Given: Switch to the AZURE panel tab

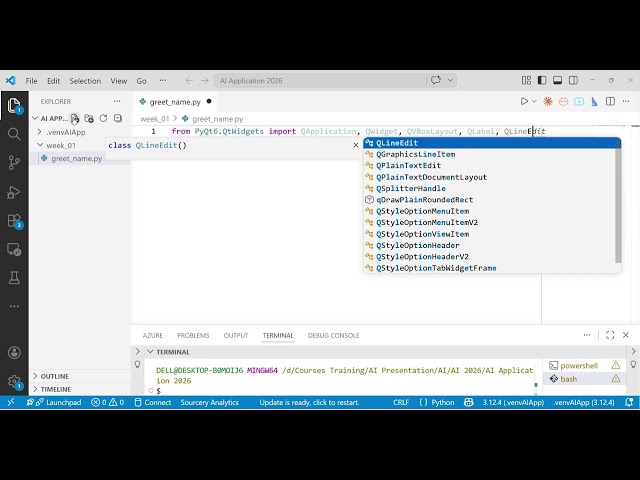Looking at the screenshot, I should (x=153, y=335).
